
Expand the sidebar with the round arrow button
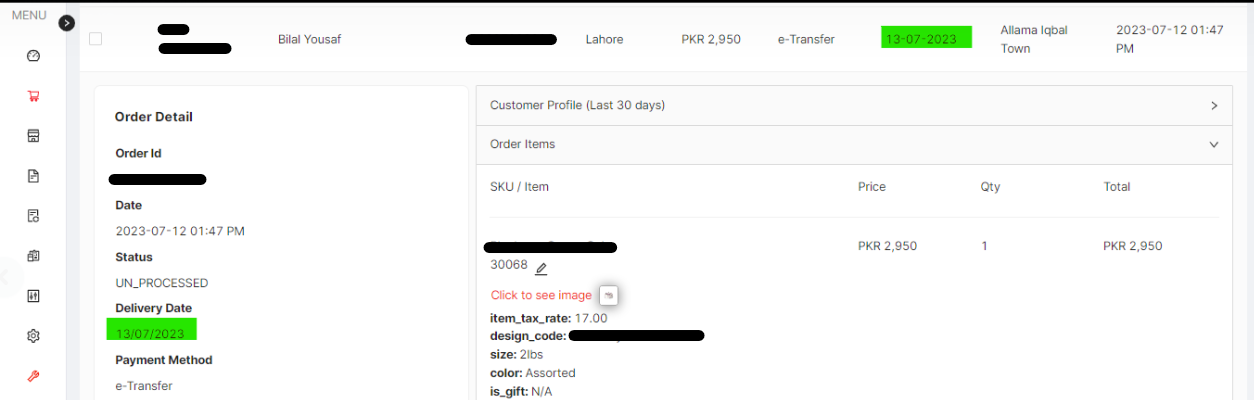(x=67, y=23)
